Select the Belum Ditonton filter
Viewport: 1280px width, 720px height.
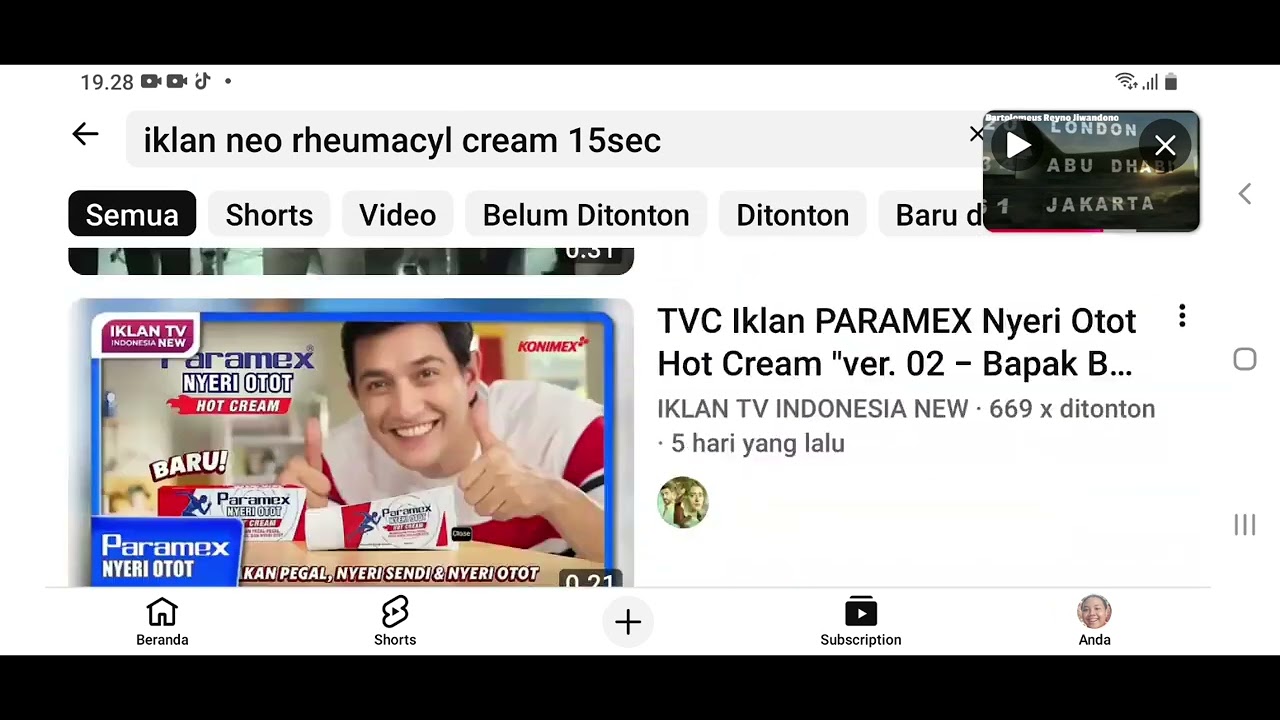coord(586,215)
